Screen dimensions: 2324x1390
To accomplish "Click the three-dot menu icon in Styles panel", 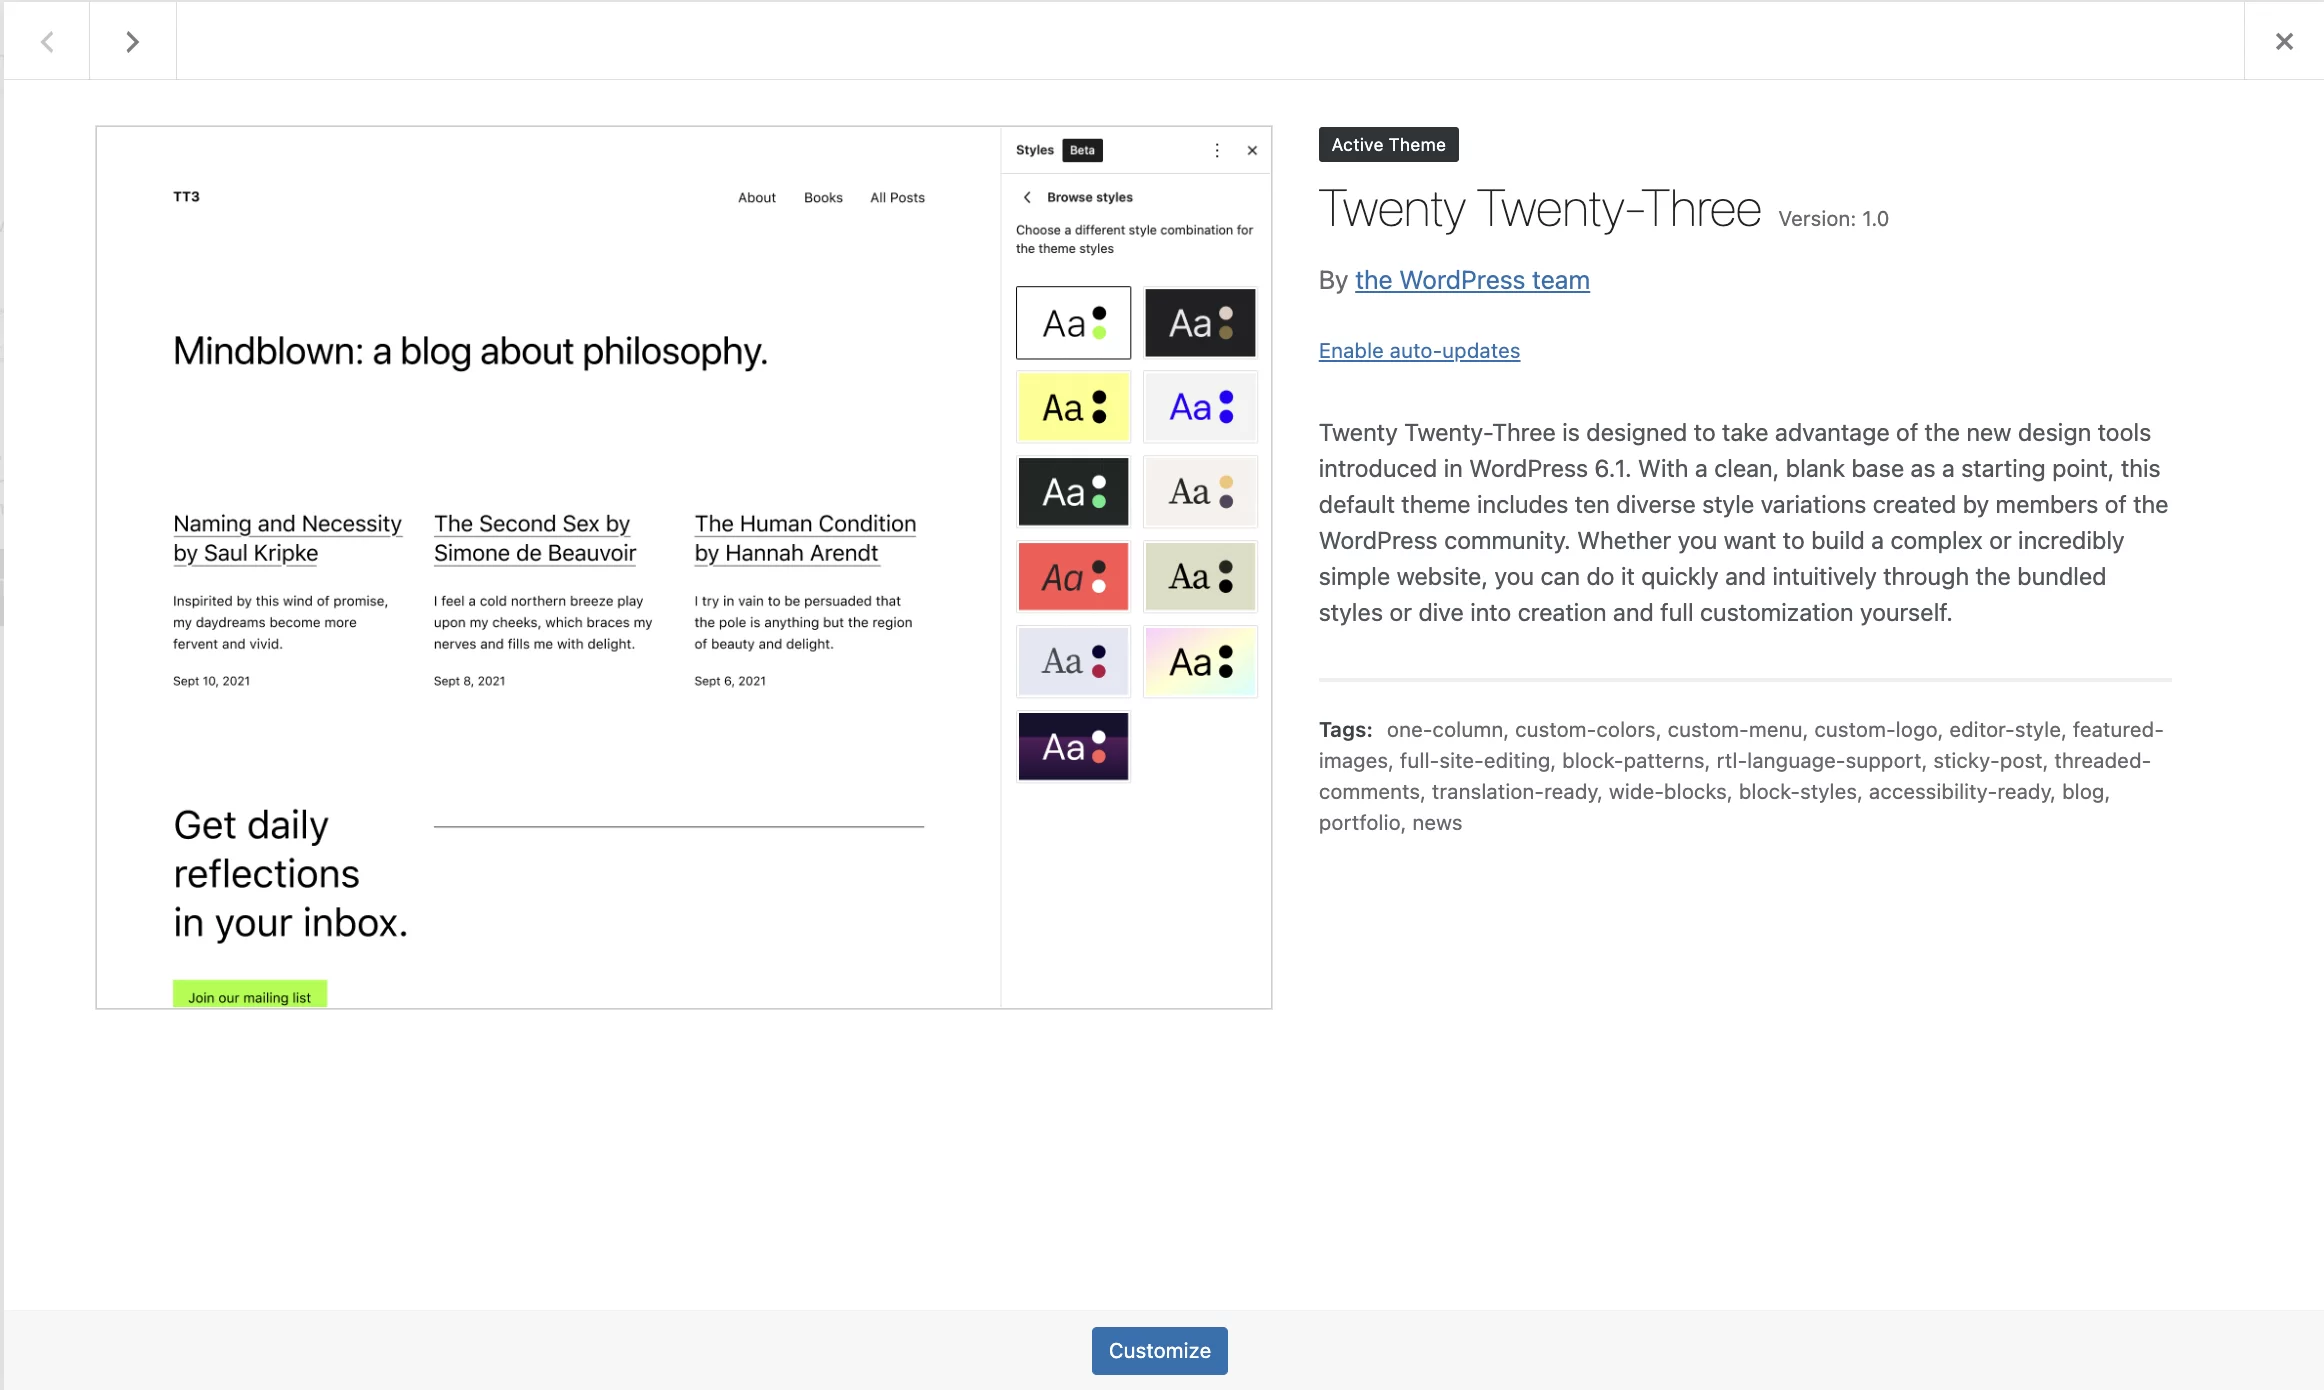I will coord(1216,151).
